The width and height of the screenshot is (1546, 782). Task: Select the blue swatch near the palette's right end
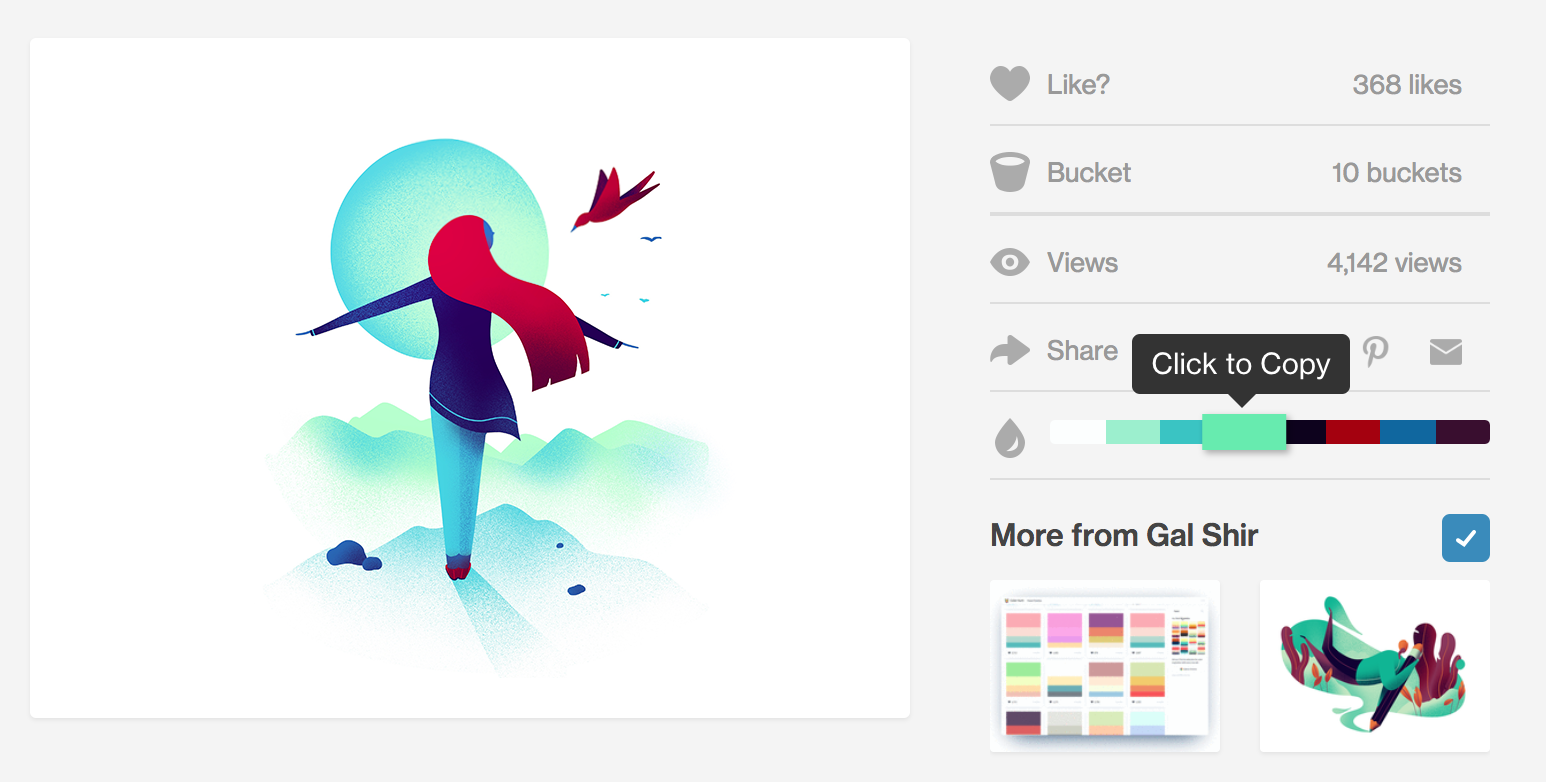1408,431
